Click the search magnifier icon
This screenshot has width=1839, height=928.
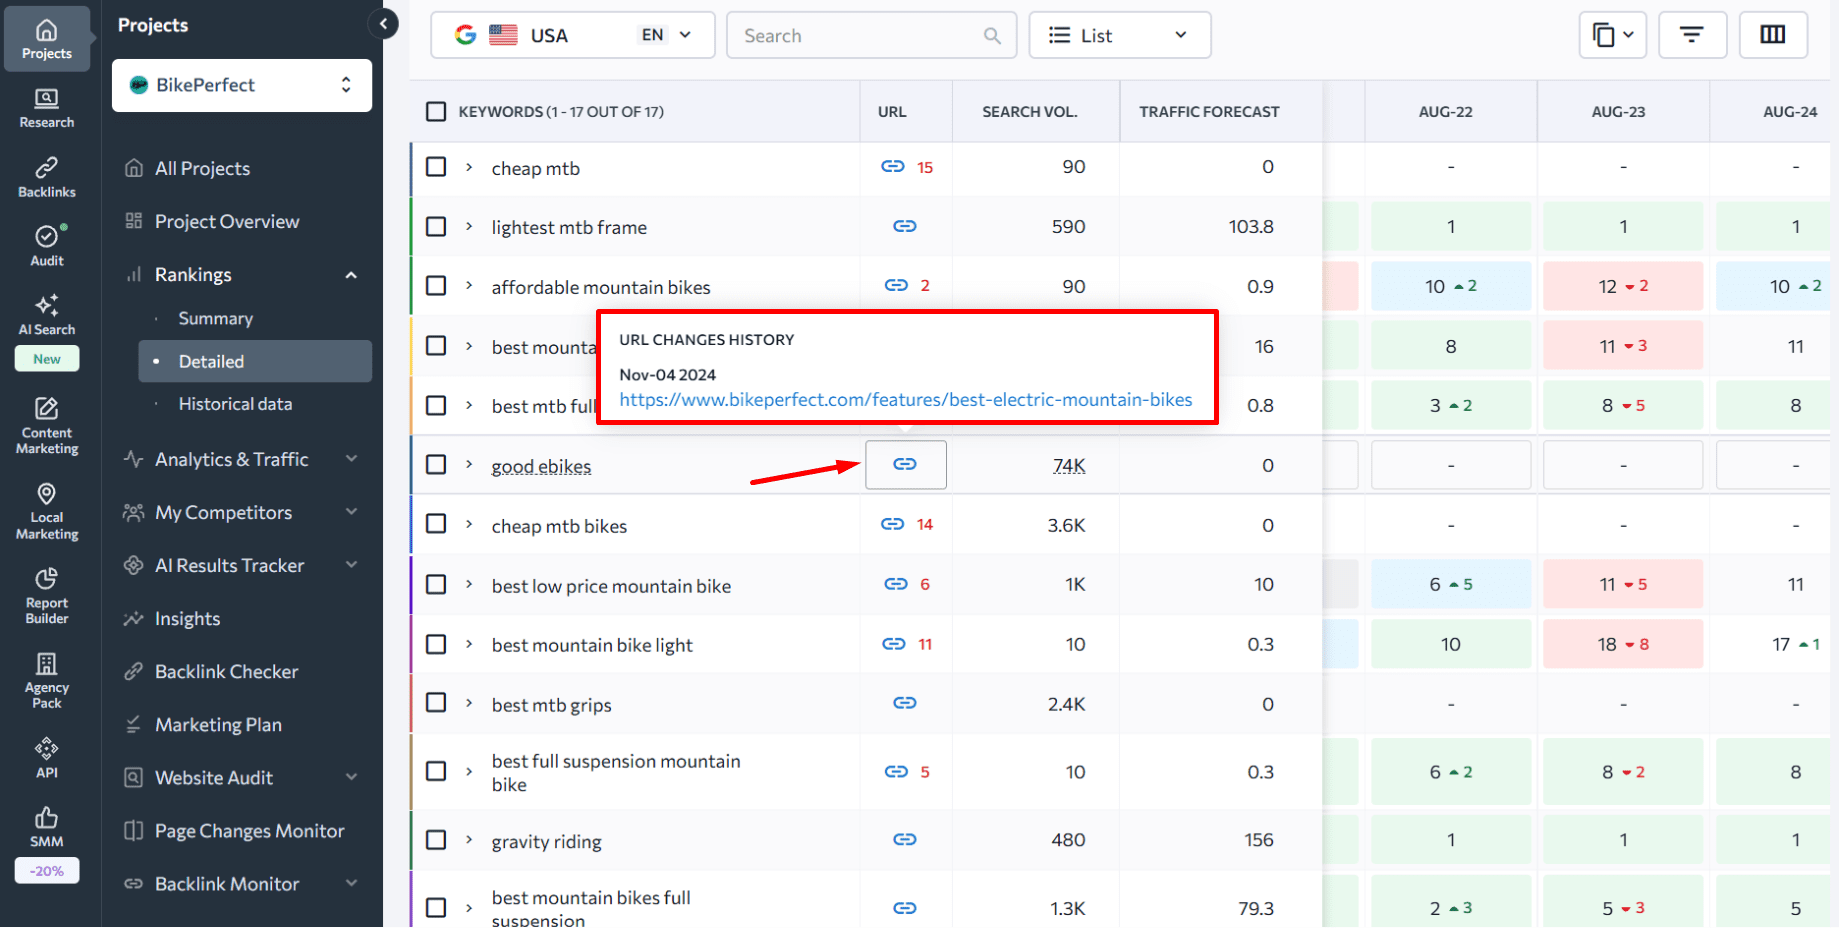point(992,36)
